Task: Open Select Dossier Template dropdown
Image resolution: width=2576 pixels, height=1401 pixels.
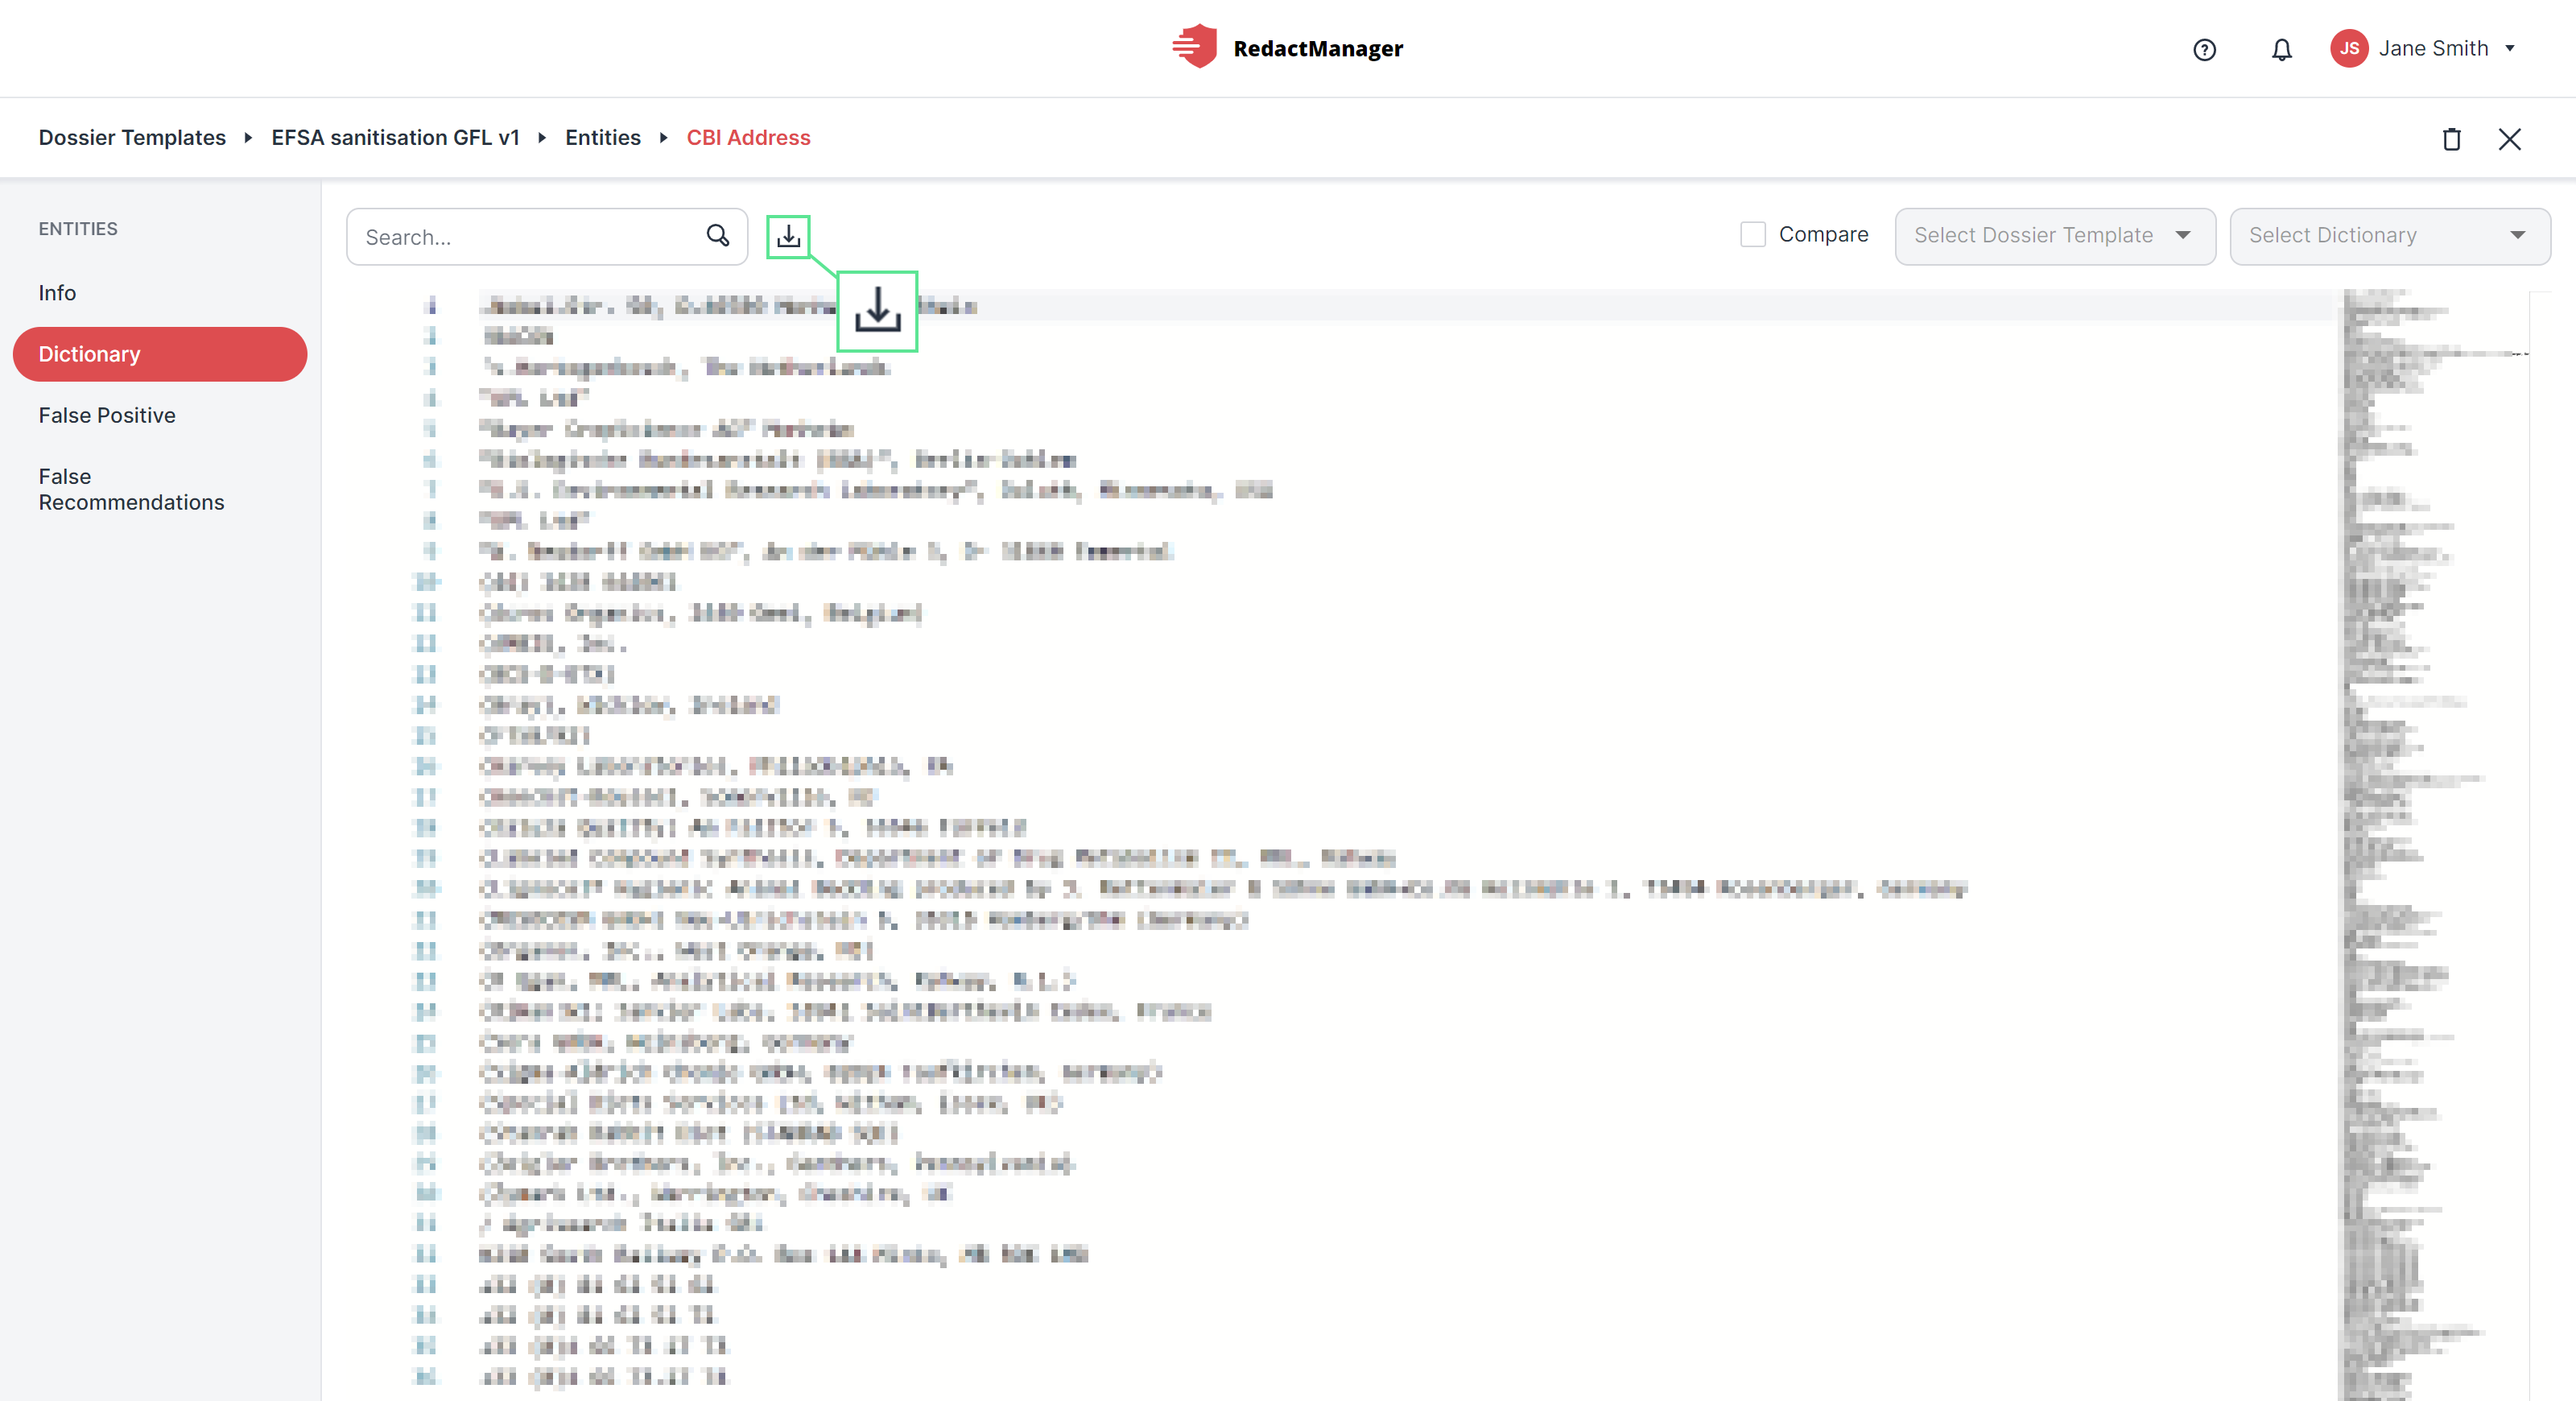Action: point(2054,236)
